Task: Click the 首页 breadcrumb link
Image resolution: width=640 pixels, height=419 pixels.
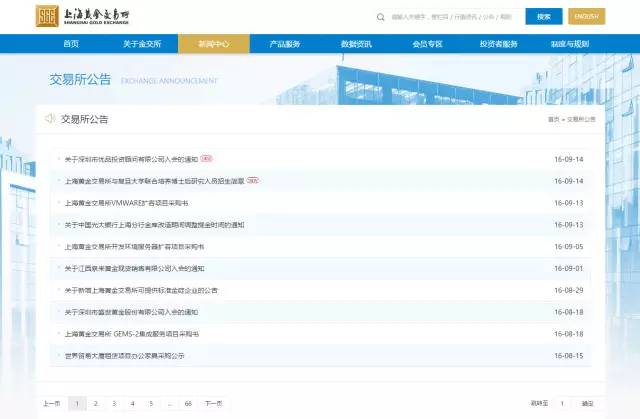Action: [553, 119]
